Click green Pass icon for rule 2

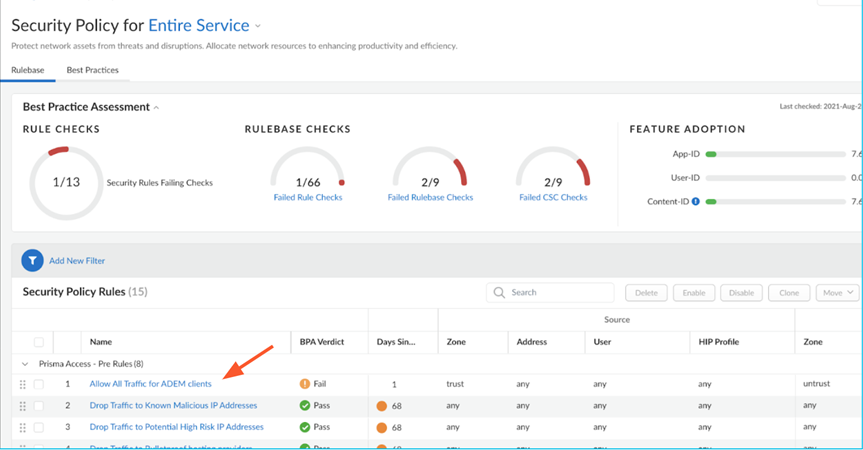coord(304,406)
